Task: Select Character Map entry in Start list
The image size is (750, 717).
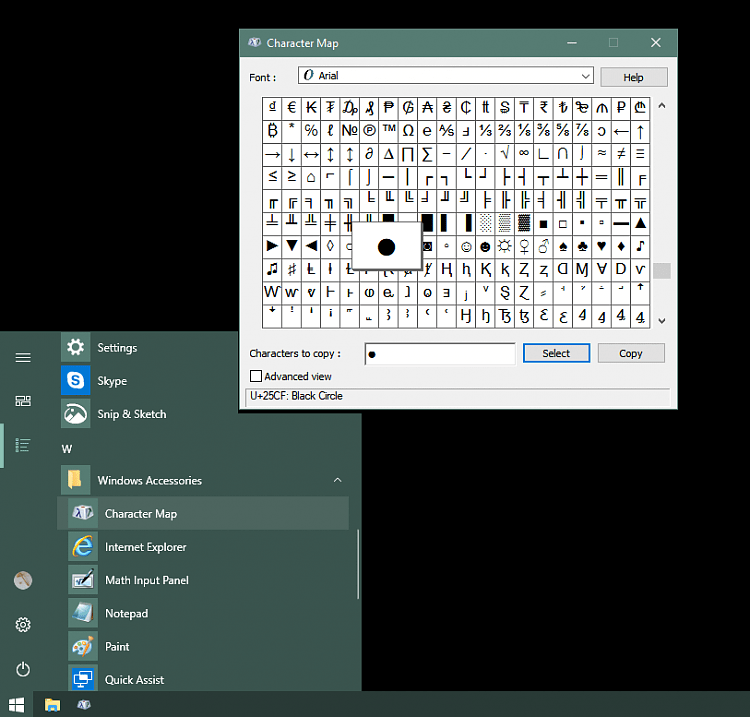Action: pos(203,514)
